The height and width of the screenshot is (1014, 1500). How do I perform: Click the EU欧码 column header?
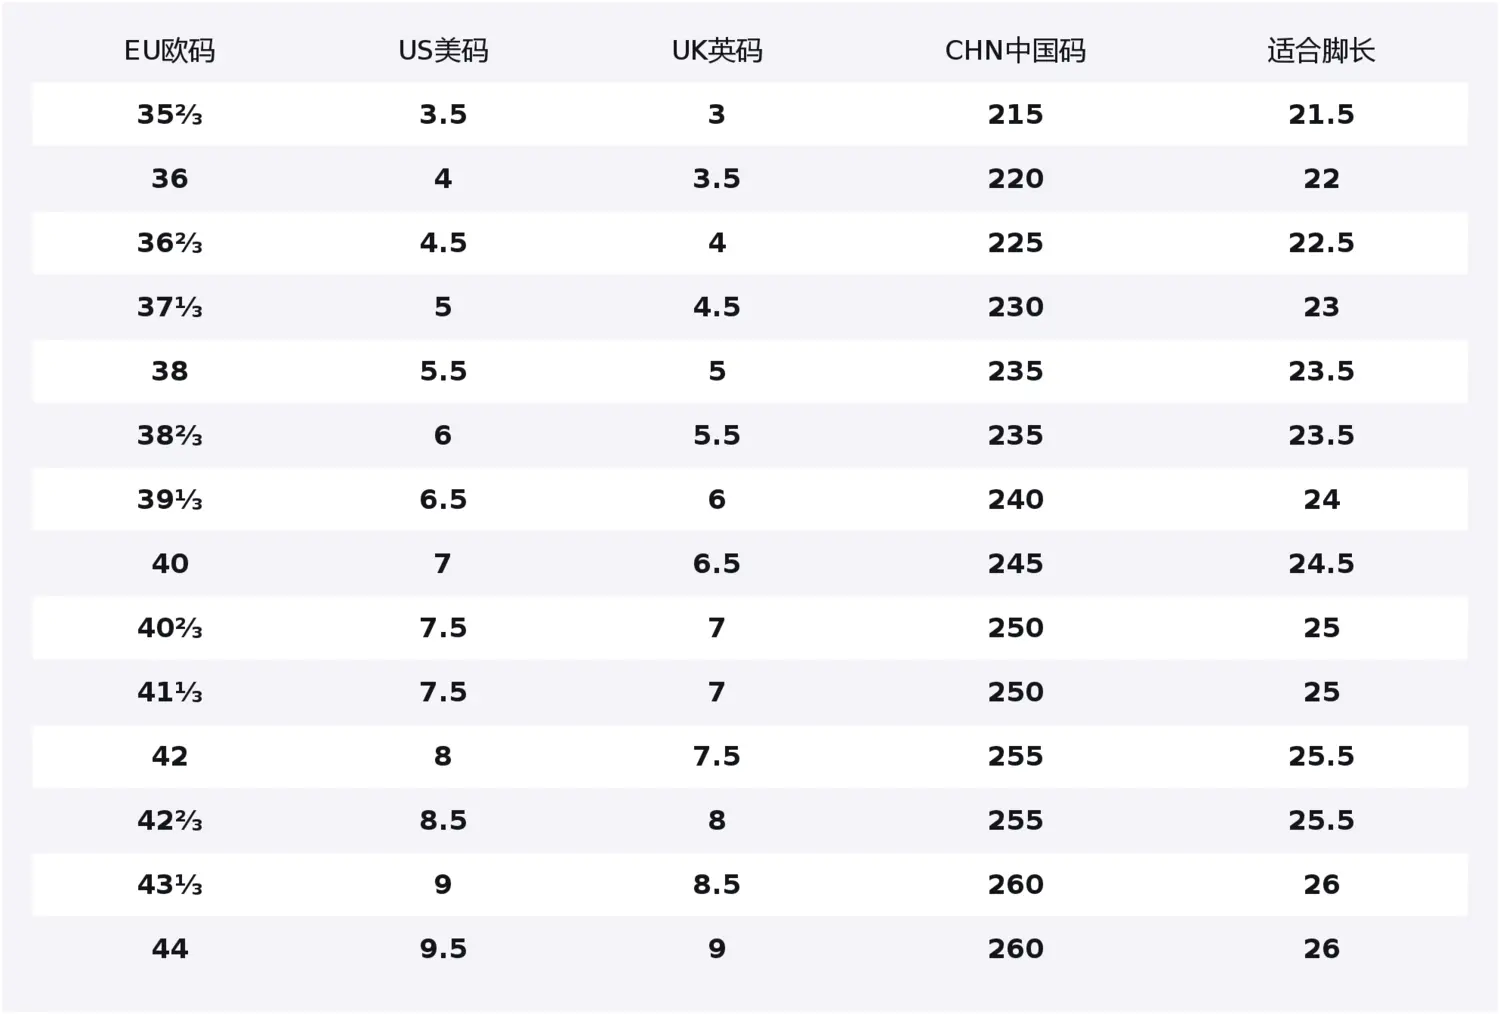tap(170, 51)
